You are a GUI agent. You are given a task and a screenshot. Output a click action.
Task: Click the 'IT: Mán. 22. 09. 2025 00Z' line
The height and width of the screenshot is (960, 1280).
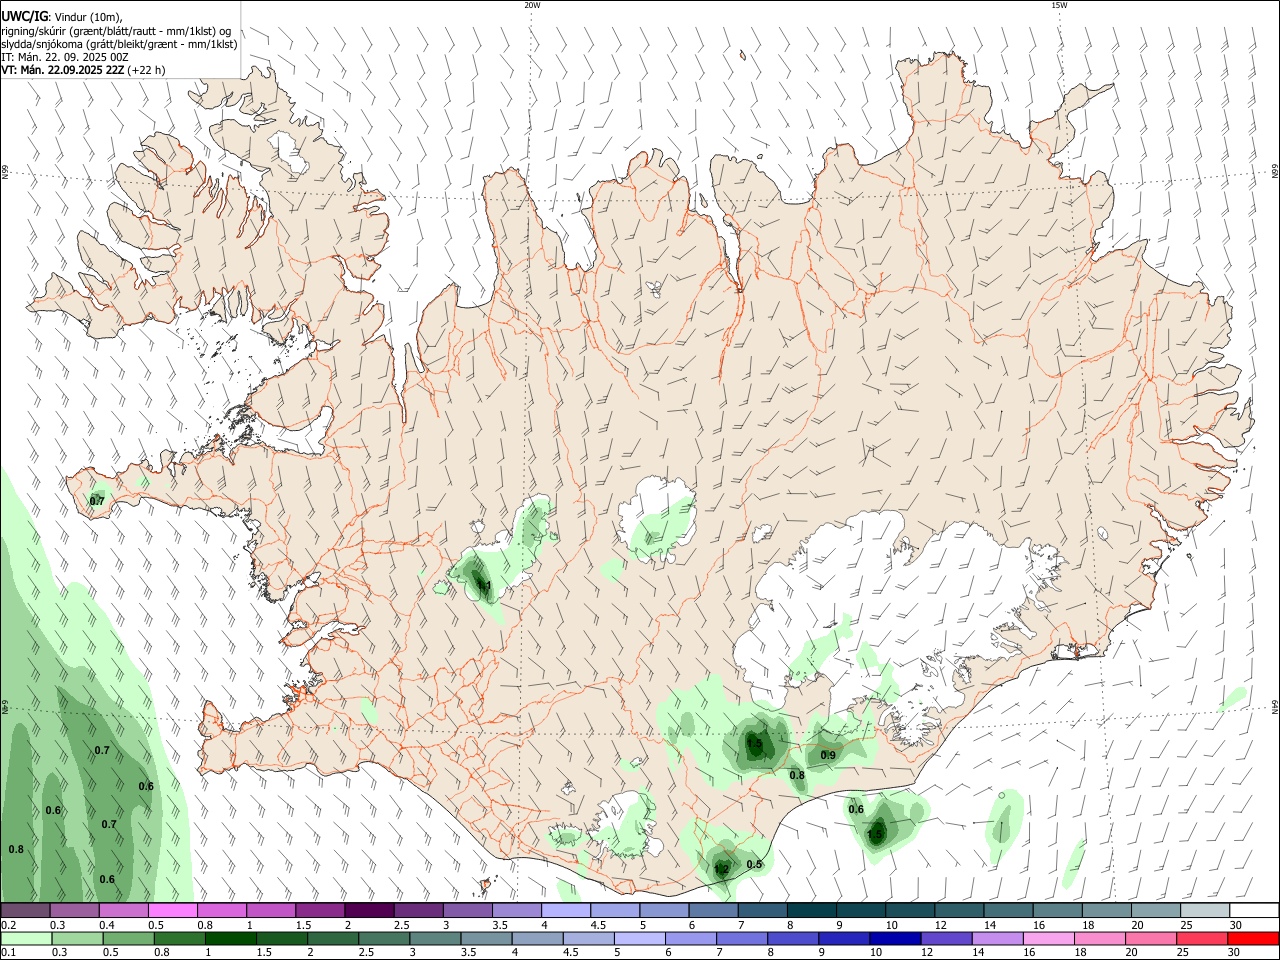tap(65, 57)
